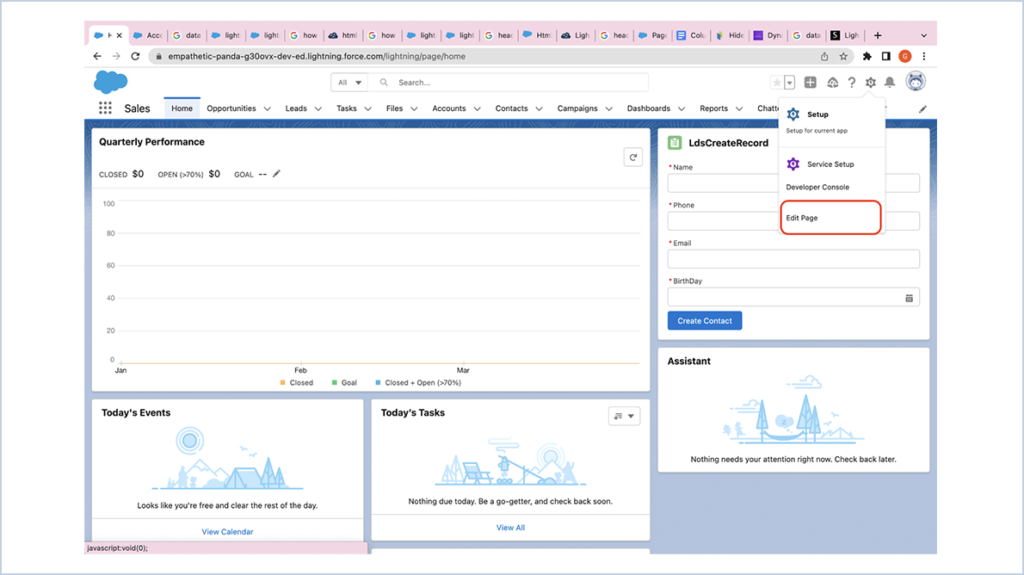This screenshot has height=575, width=1024.
Task: Click the Salesforce cloud logo
Action: click(x=110, y=82)
